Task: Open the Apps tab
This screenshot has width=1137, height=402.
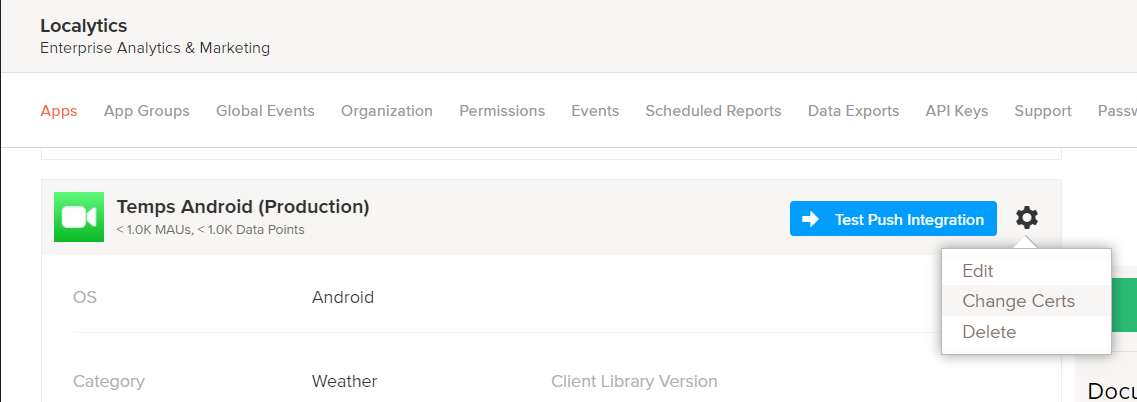Action: (x=59, y=111)
